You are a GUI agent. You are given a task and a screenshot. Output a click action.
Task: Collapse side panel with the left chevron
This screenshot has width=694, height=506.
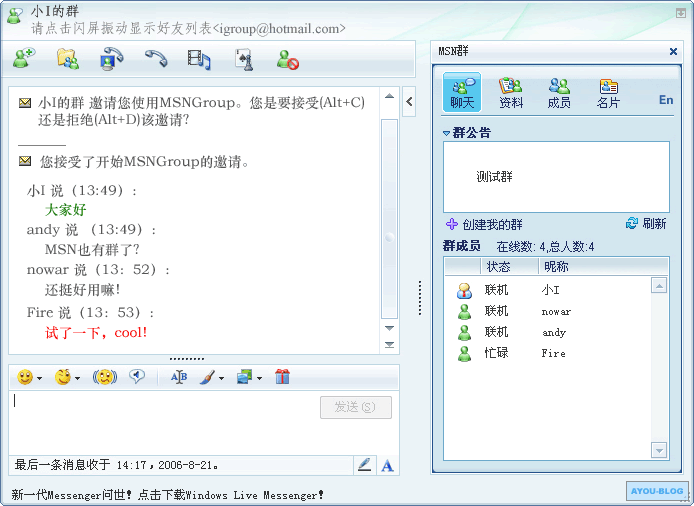409,102
